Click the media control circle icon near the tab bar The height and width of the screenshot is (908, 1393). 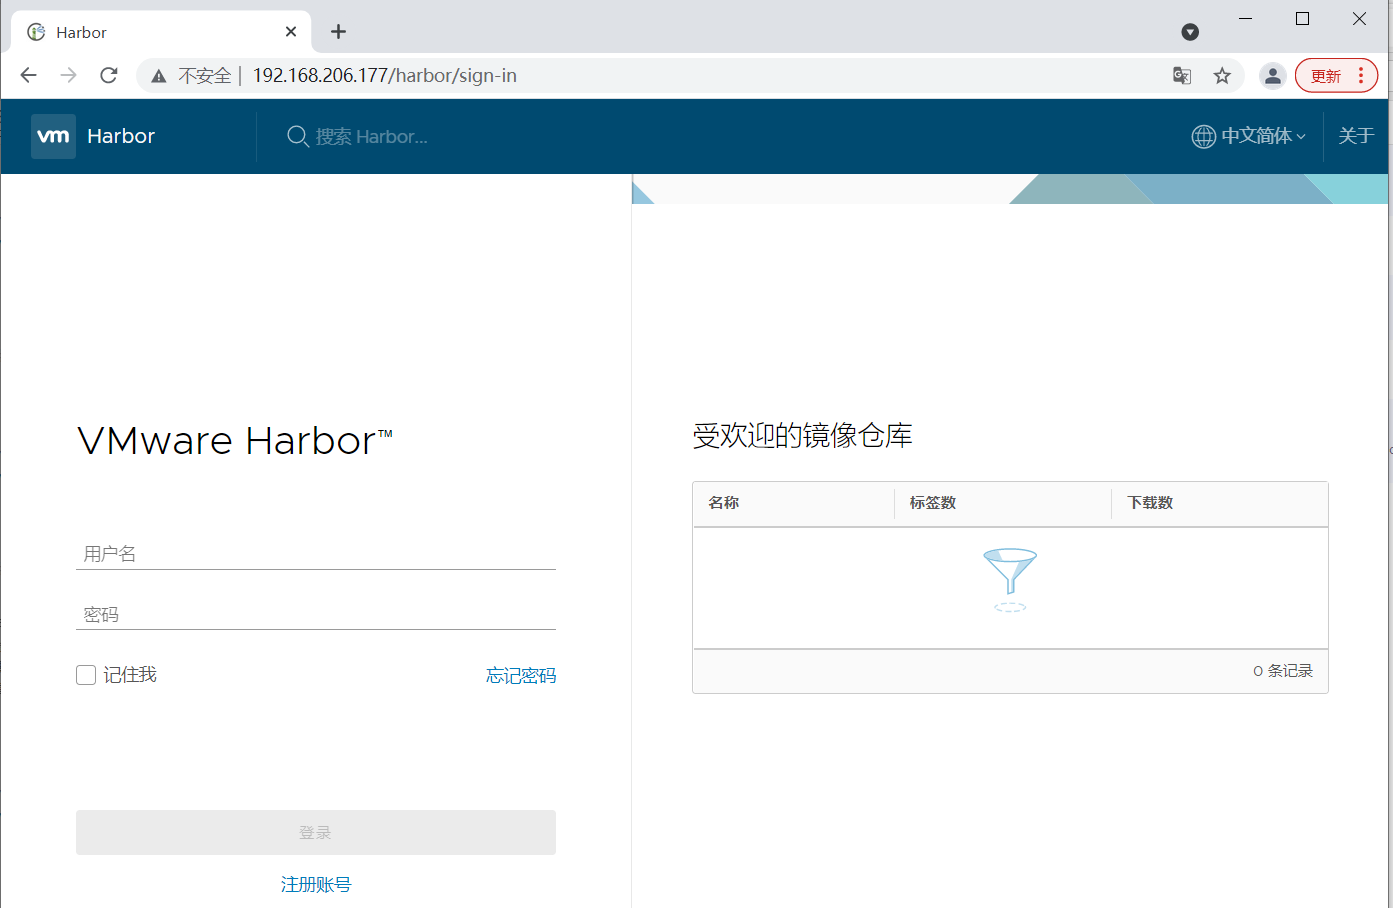1189,32
